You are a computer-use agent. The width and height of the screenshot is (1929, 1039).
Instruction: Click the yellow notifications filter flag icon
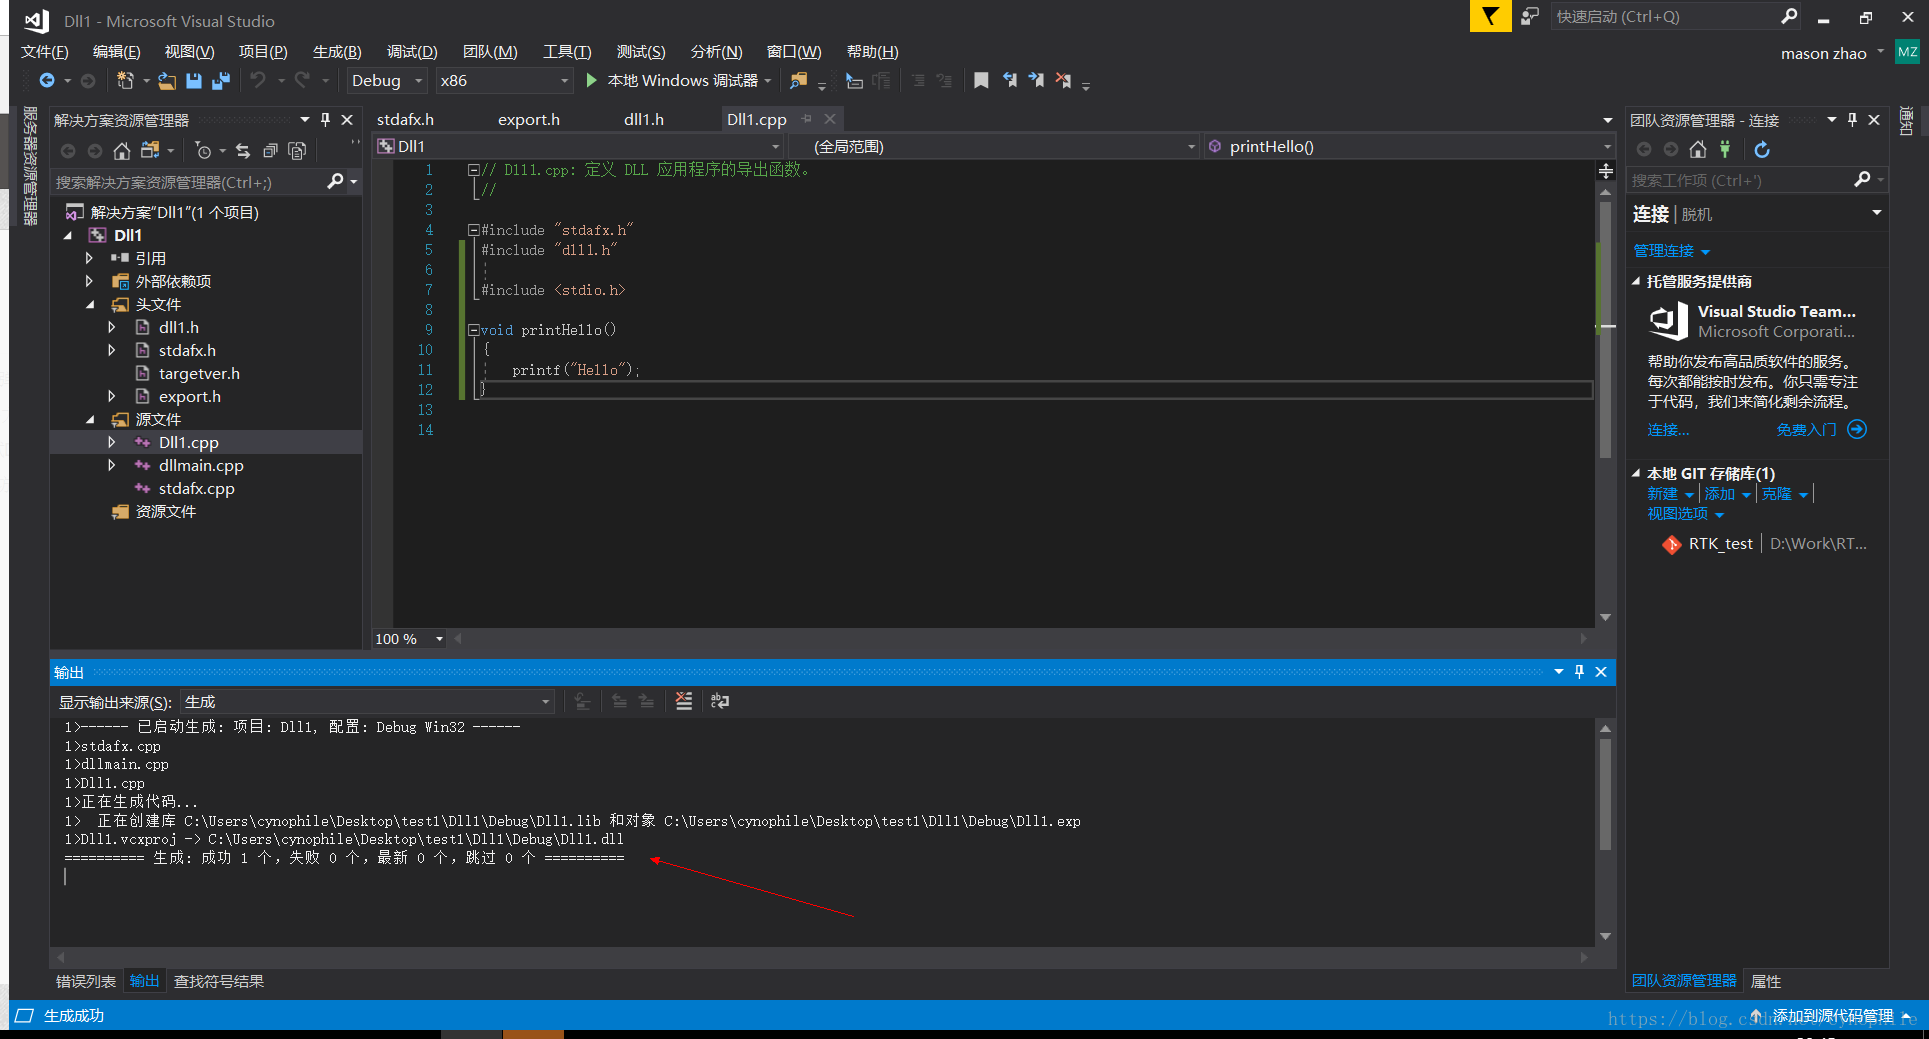1490,16
